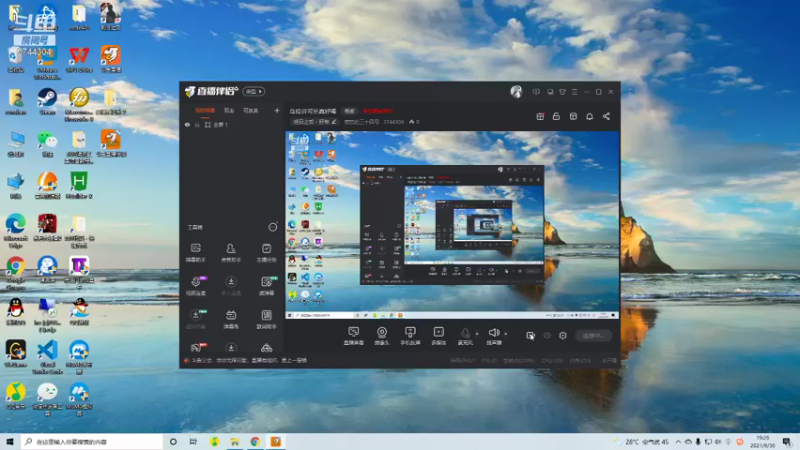
Task: Edit the stream title with the pencil icon
Action: (334, 122)
